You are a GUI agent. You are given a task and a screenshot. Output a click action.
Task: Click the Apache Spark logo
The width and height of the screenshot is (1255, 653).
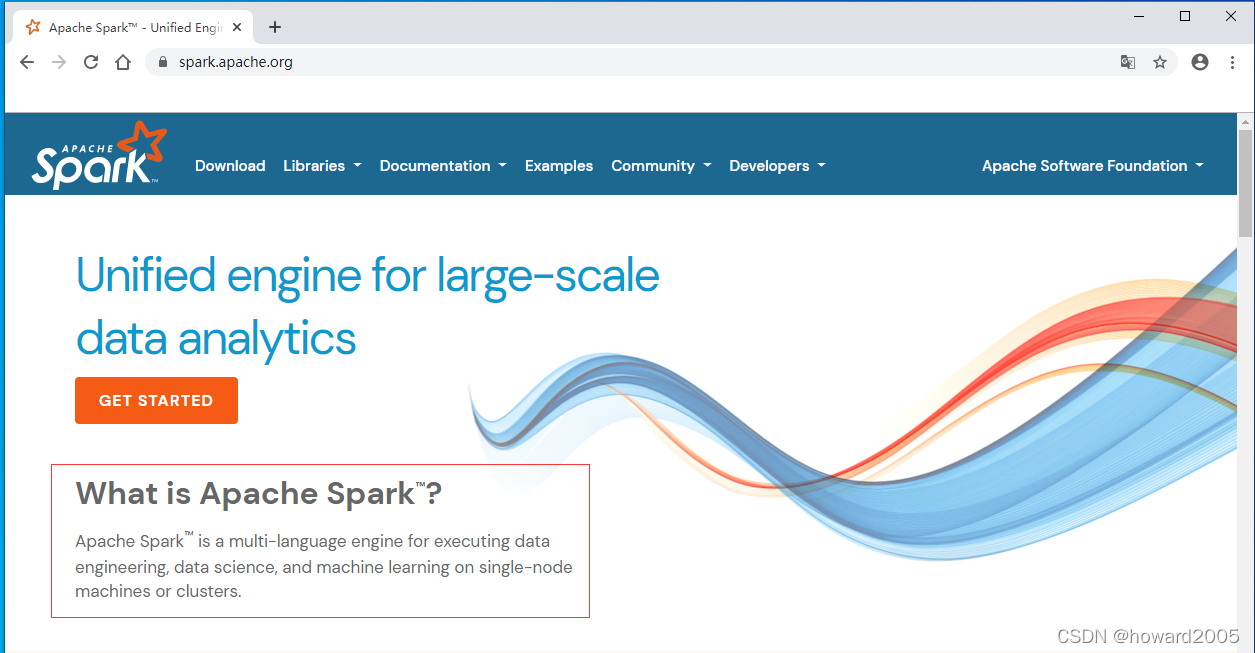point(100,155)
